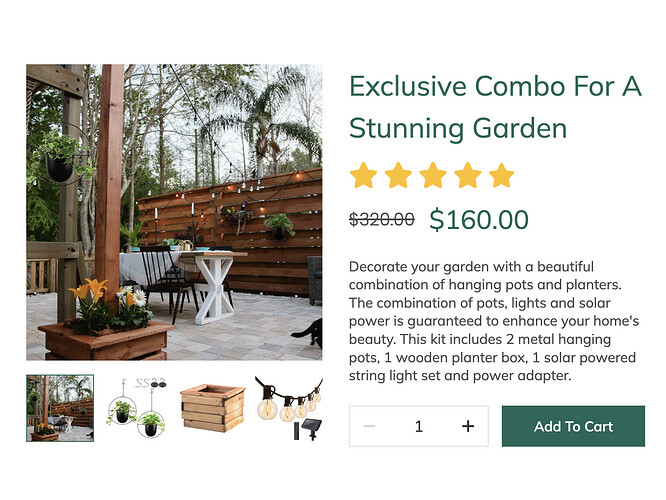Click the main garden product image
The height and width of the screenshot is (500, 666).
pos(174,212)
